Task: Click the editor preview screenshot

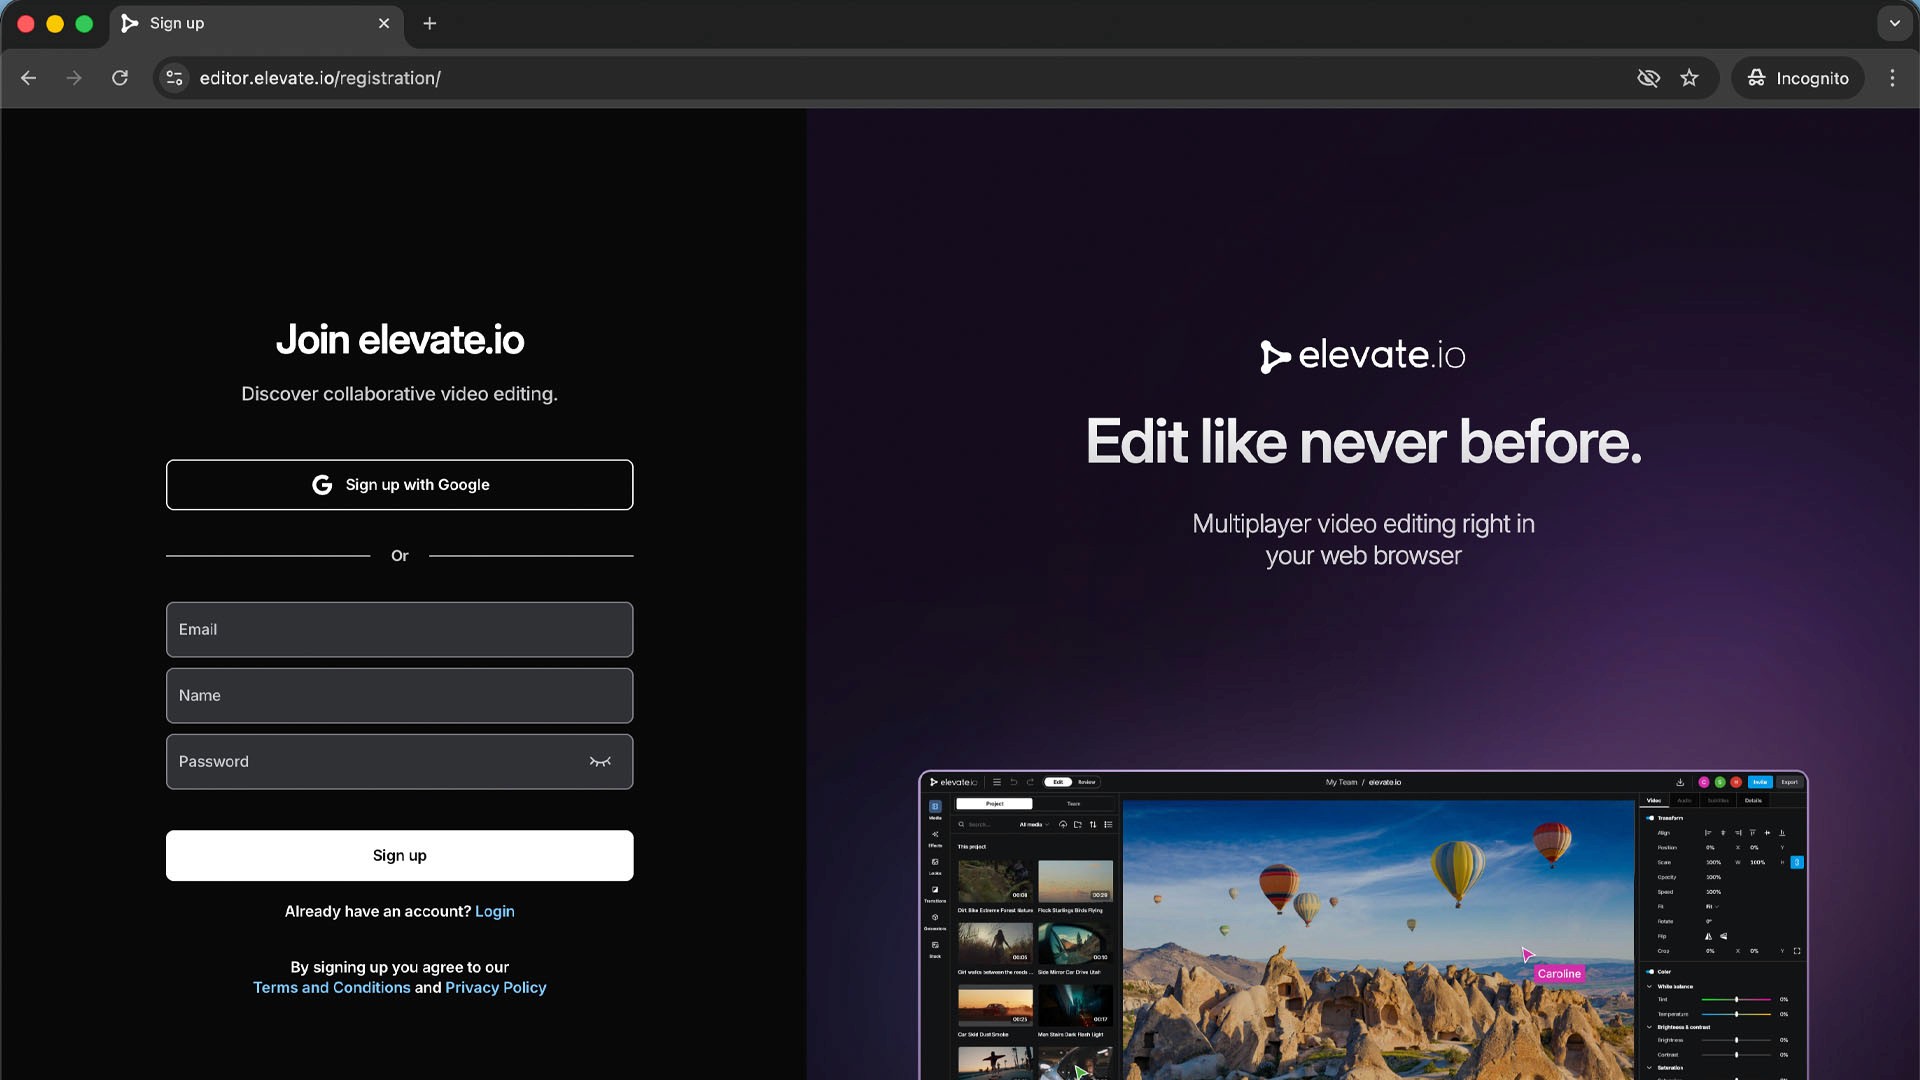Action: coord(1362,925)
